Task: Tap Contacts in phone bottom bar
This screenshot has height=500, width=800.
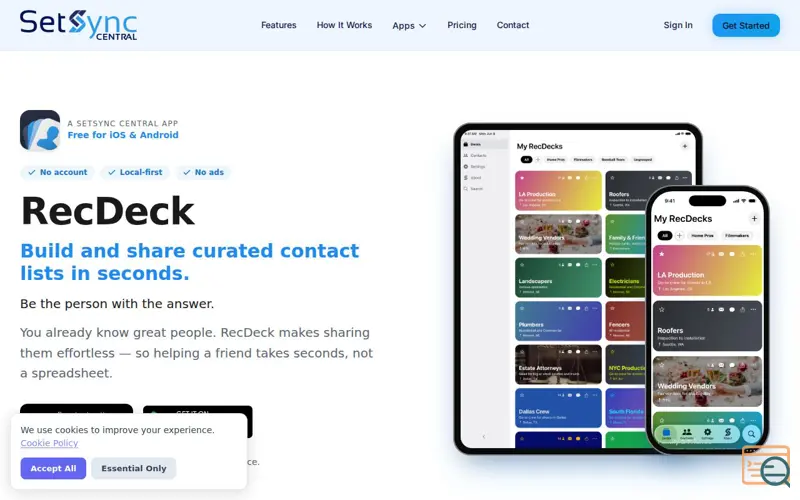Action: pos(687,434)
